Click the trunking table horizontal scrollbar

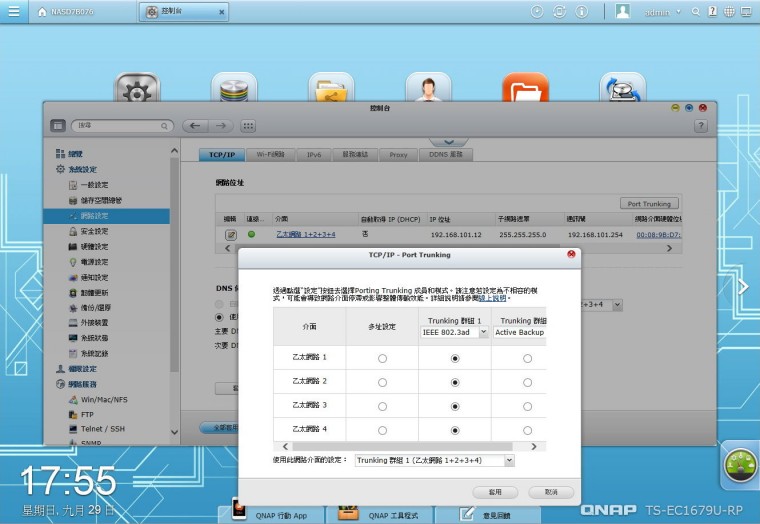[x=410, y=445]
